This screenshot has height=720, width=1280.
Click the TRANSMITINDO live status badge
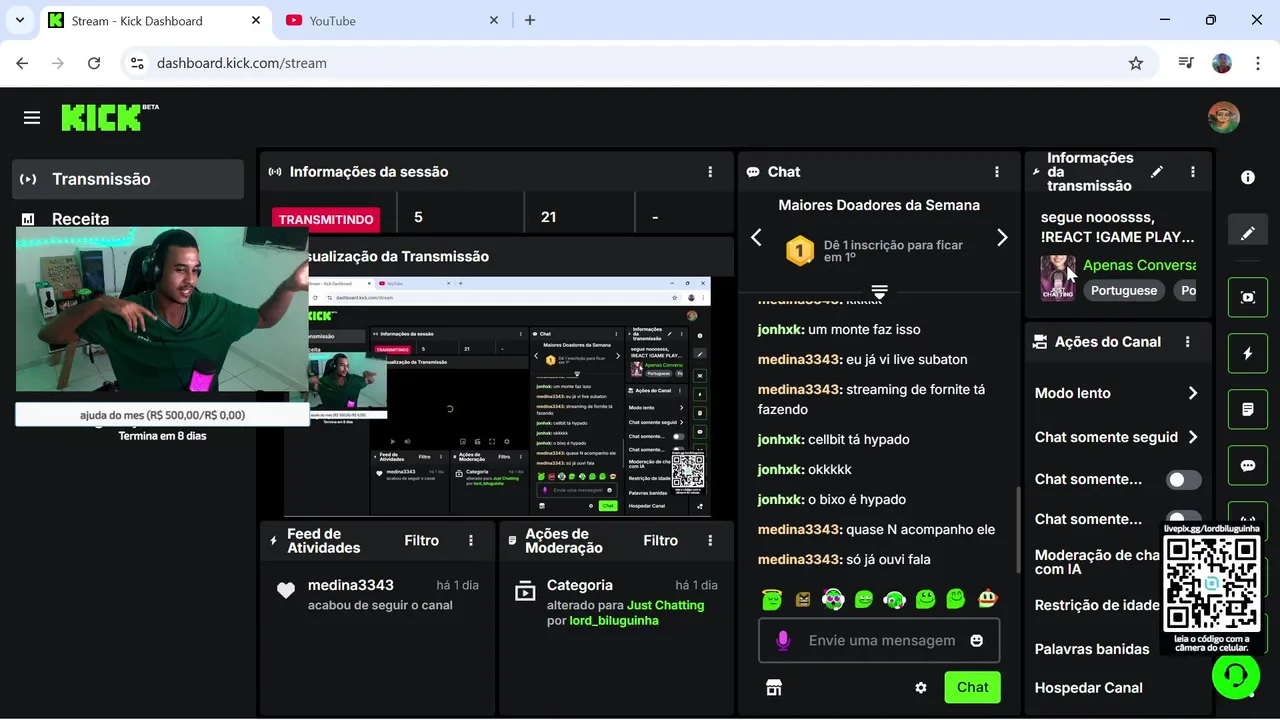[327, 219]
